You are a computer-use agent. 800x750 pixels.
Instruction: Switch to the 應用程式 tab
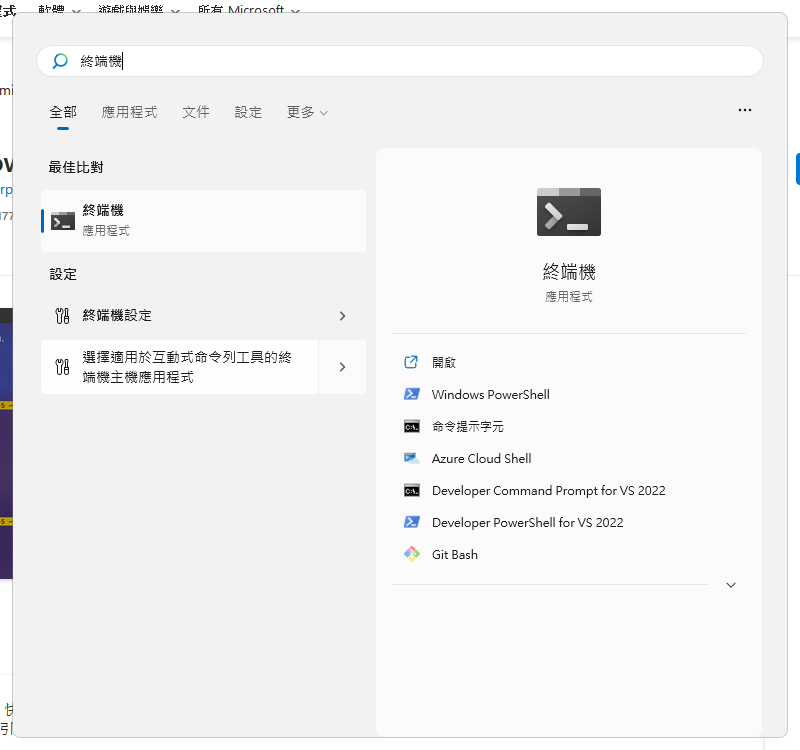129,112
